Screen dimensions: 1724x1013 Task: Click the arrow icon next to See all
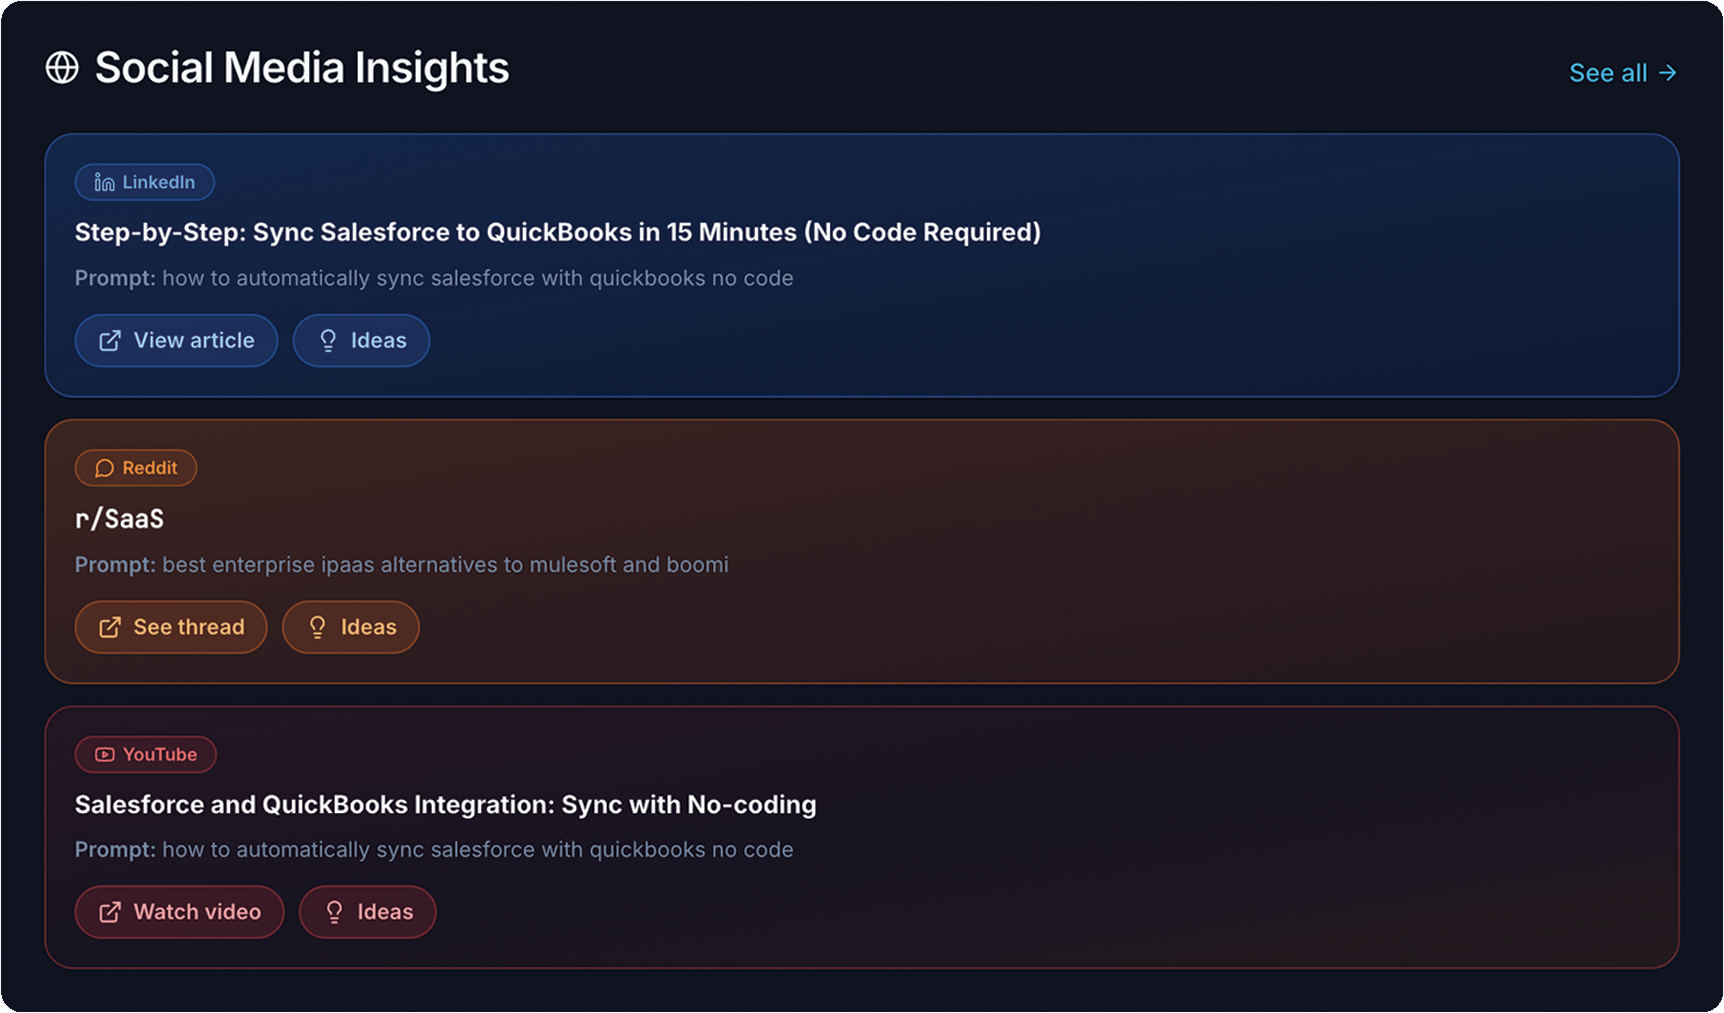(1667, 73)
